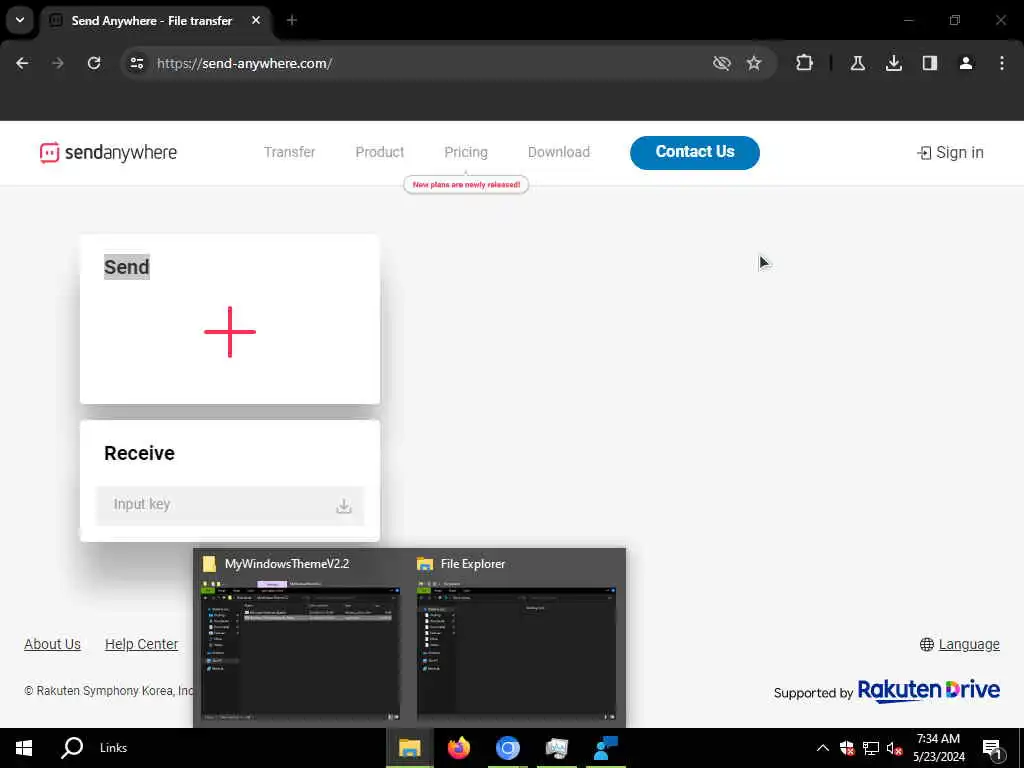The height and width of the screenshot is (768, 1024).
Task: Bookmark this page with the star icon
Action: click(x=754, y=63)
